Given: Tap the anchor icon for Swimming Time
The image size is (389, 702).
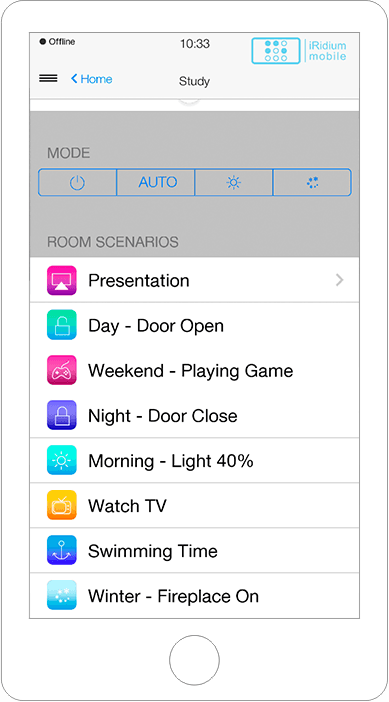Looking at the screenshot, I should [62, 550].
